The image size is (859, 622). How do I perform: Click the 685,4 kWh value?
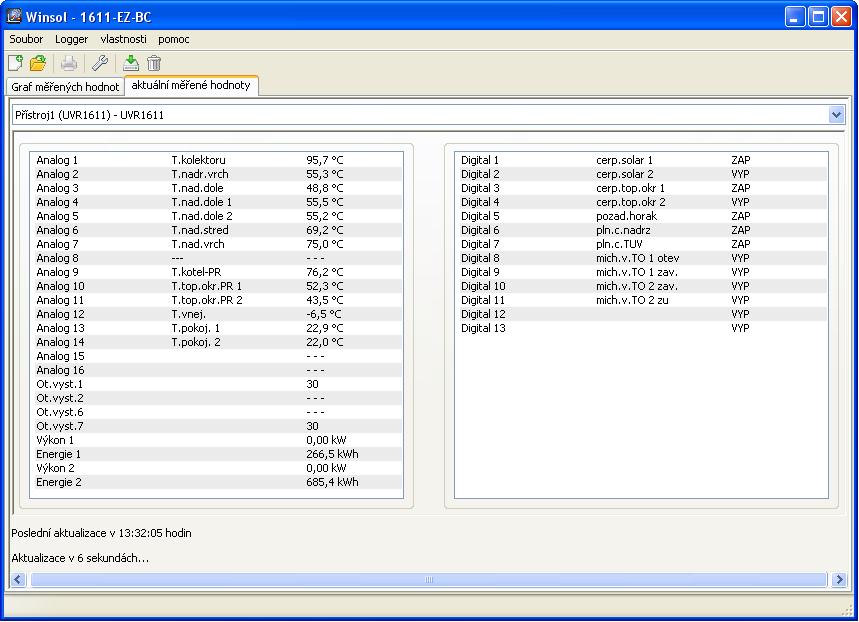coord(332,482)
